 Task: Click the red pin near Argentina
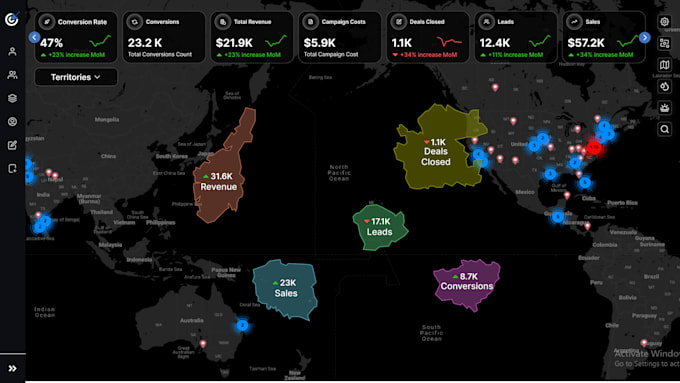pos(644,343)
